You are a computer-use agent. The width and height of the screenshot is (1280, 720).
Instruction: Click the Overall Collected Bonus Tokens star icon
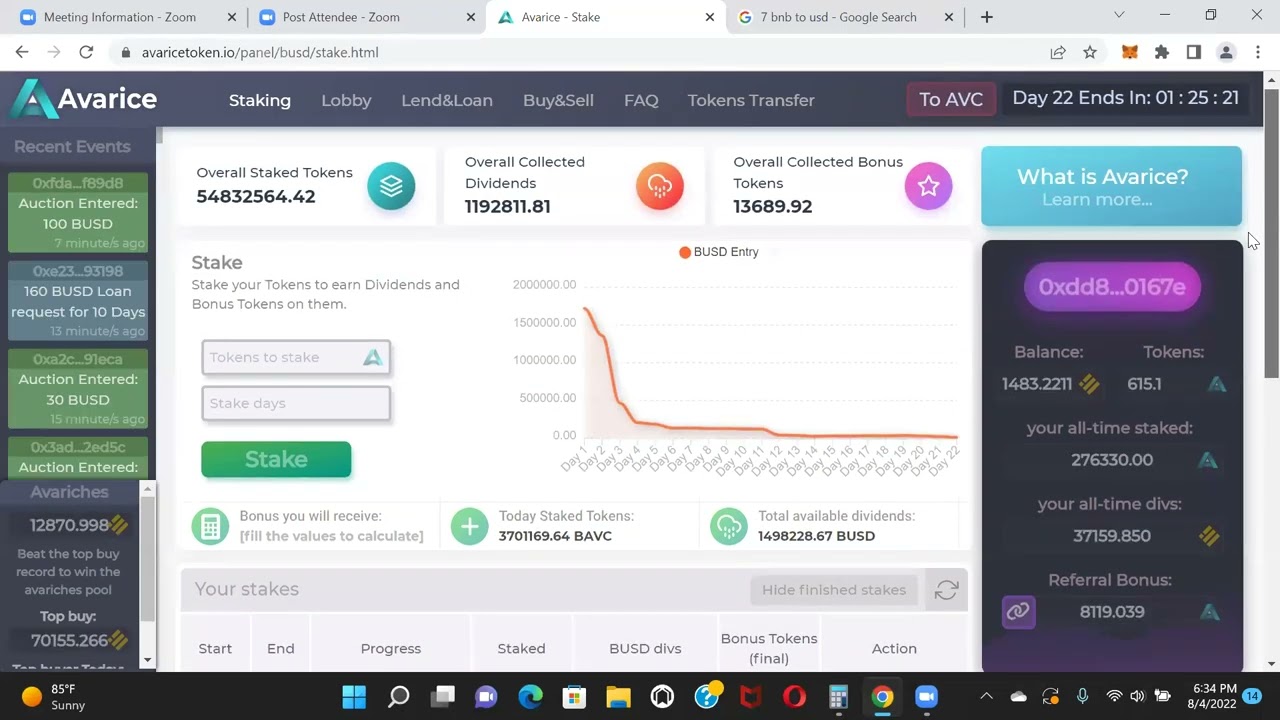point(929,186)
